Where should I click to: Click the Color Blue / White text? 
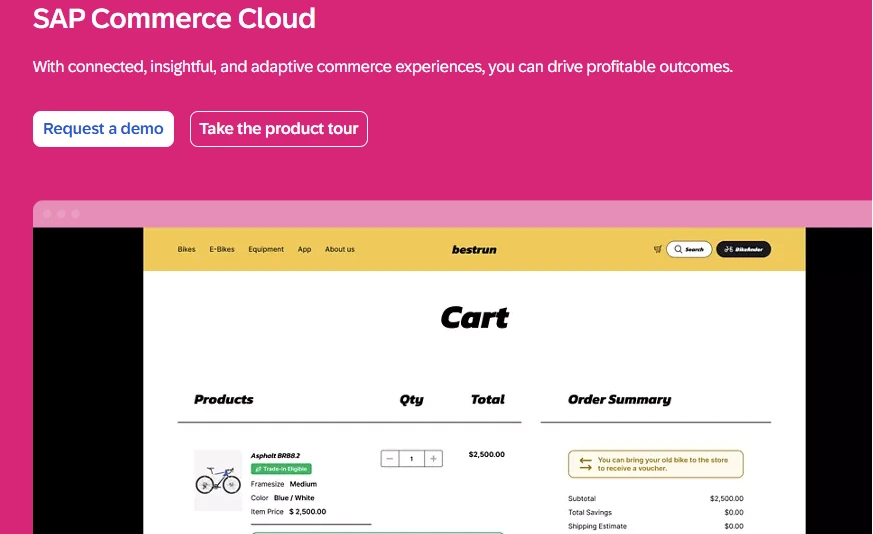click(282, 498)
